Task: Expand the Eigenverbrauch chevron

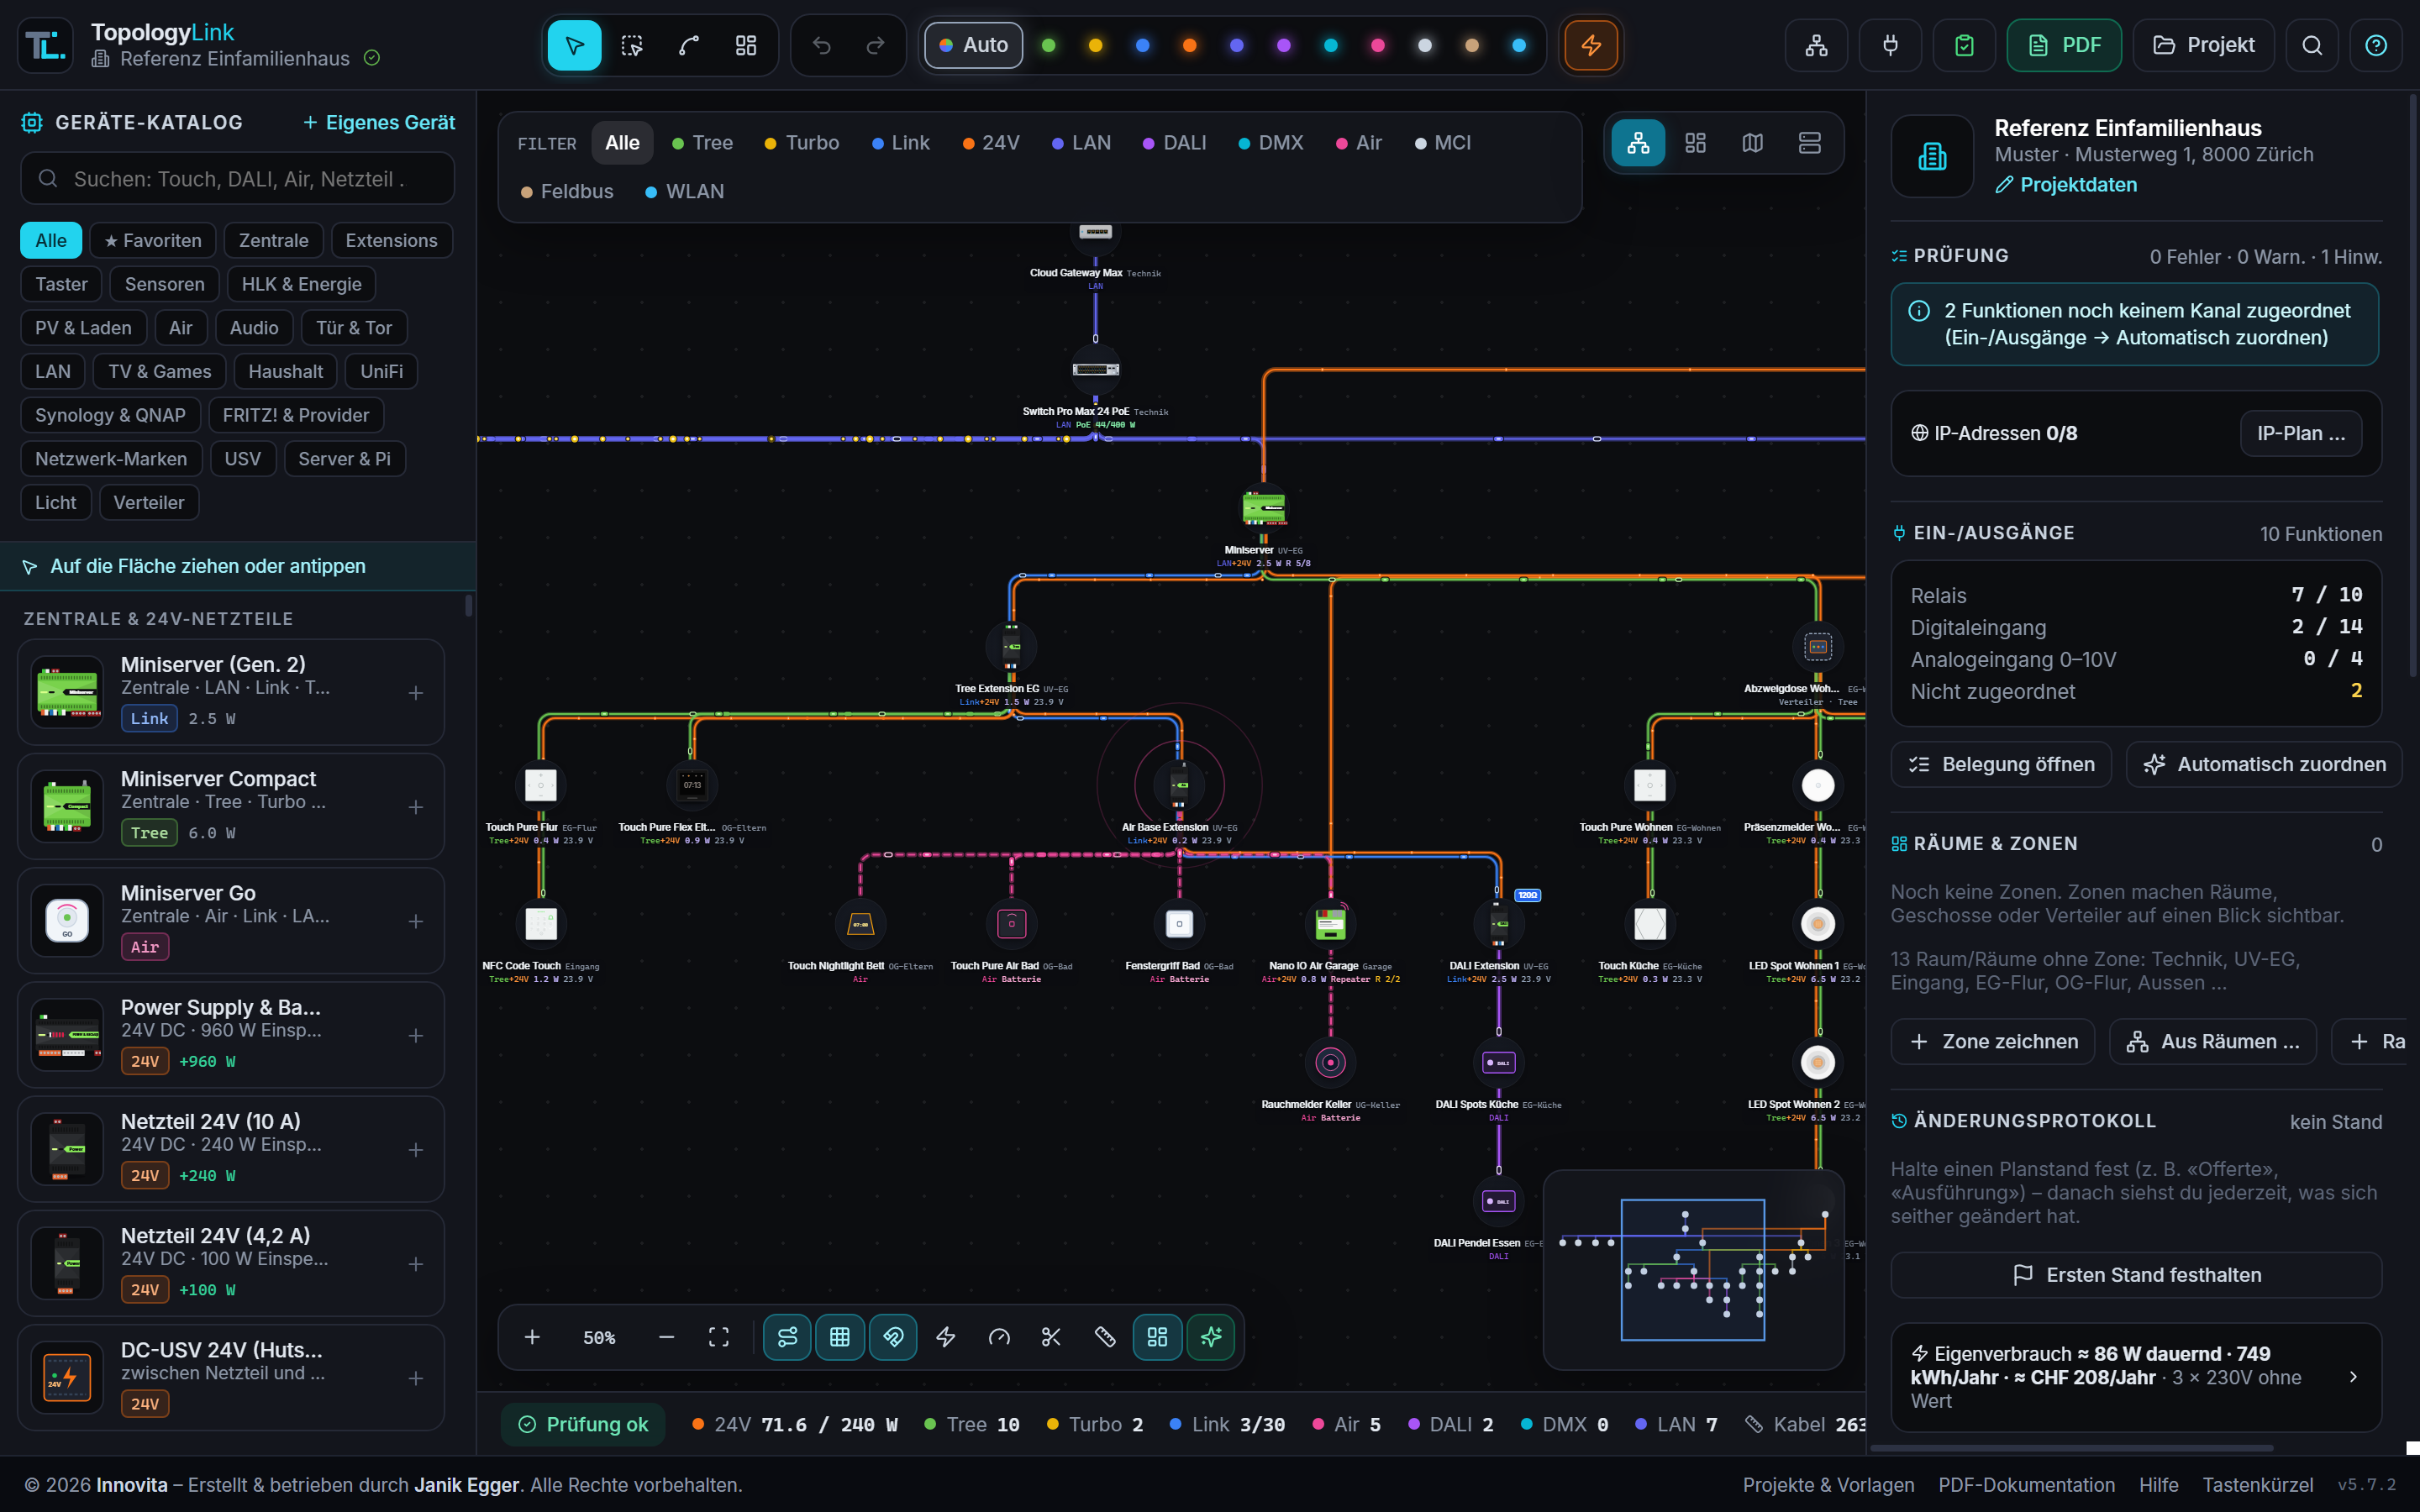Action: coord(2353,1377)
